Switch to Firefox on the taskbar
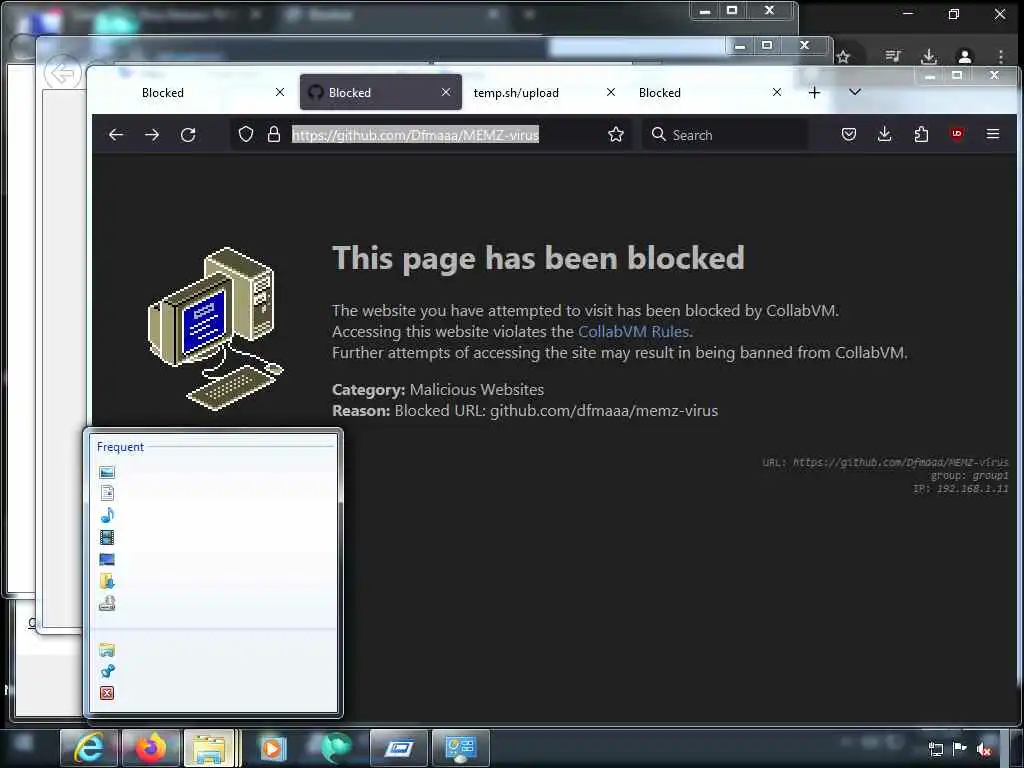 point(150,748)
